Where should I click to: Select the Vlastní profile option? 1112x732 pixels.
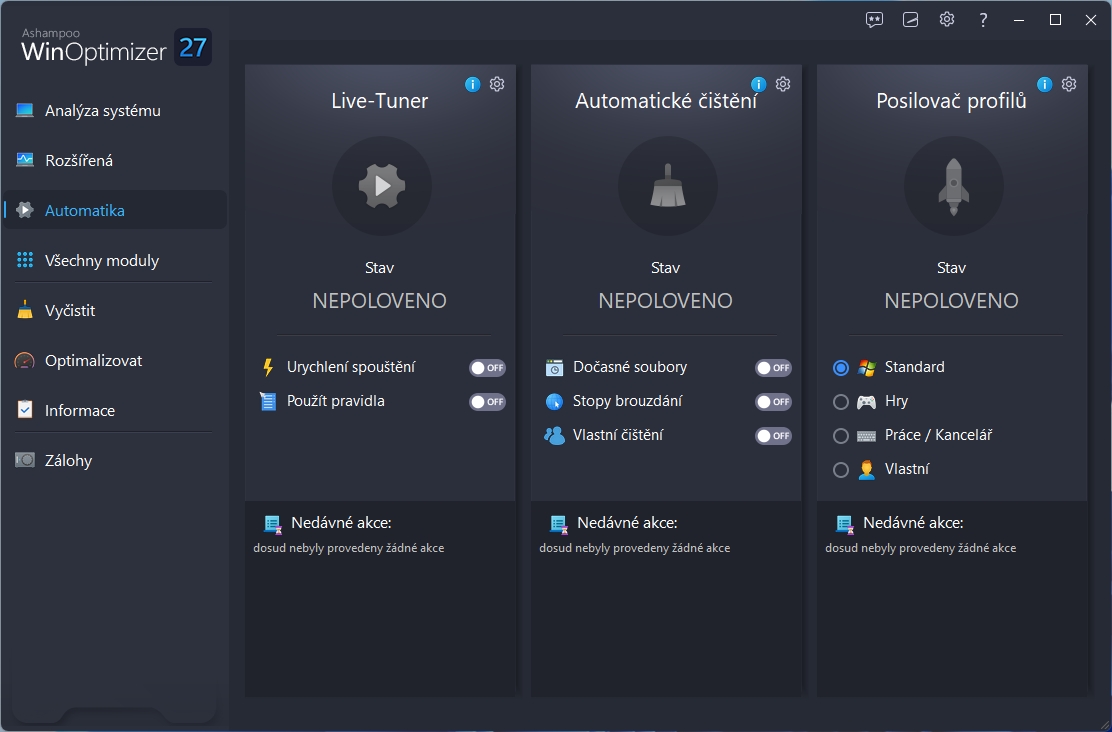tap(841, 470)
